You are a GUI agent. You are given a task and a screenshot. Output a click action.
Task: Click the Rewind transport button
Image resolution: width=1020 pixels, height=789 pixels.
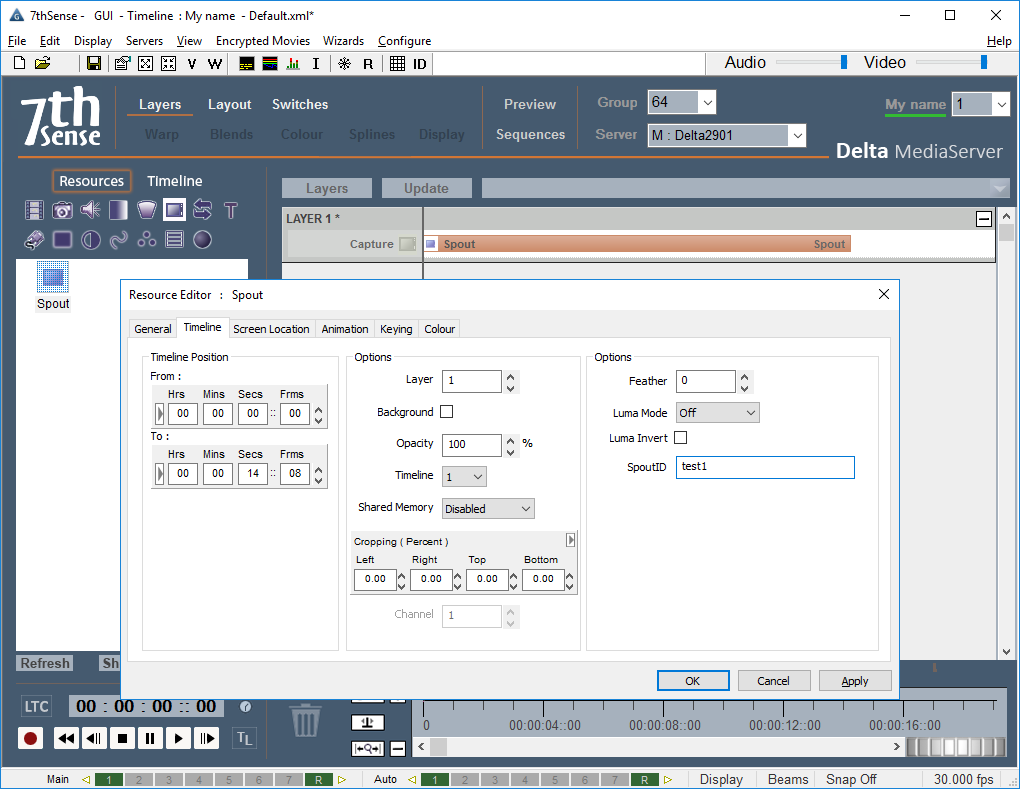point(66,738)
